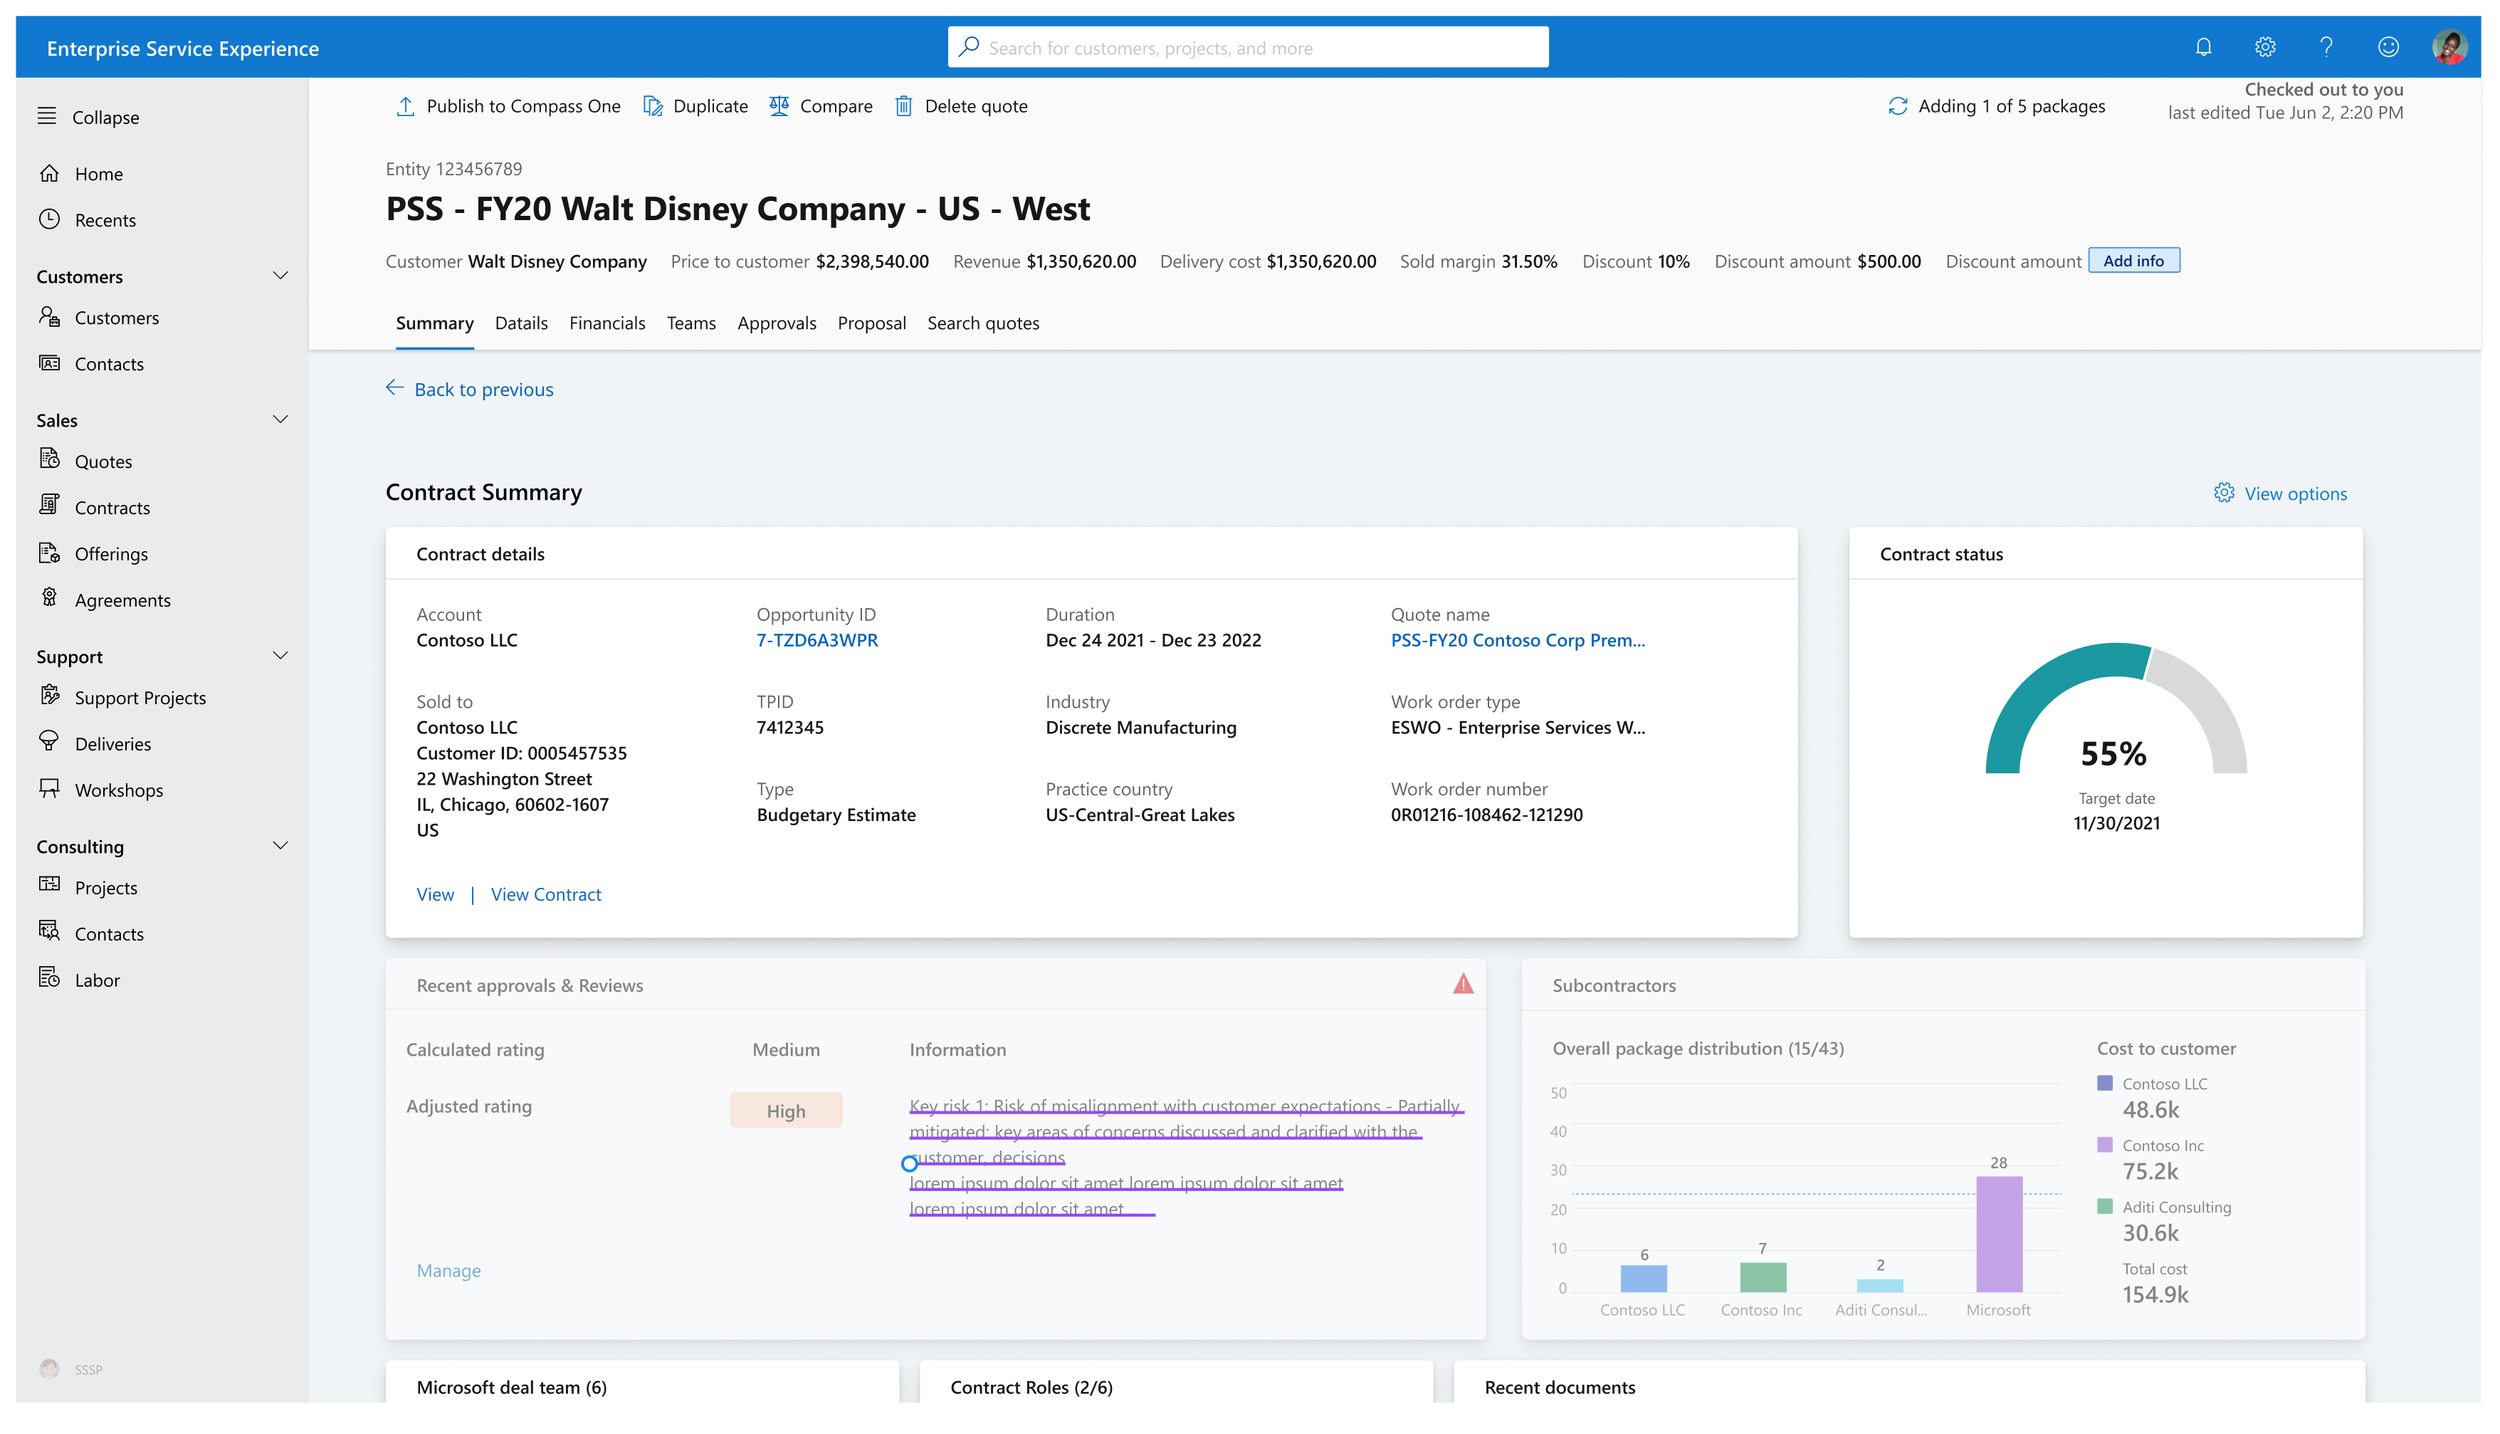The image size is (2500, 1434).
Task: Click the View options link text
Action: (2295, 493)
